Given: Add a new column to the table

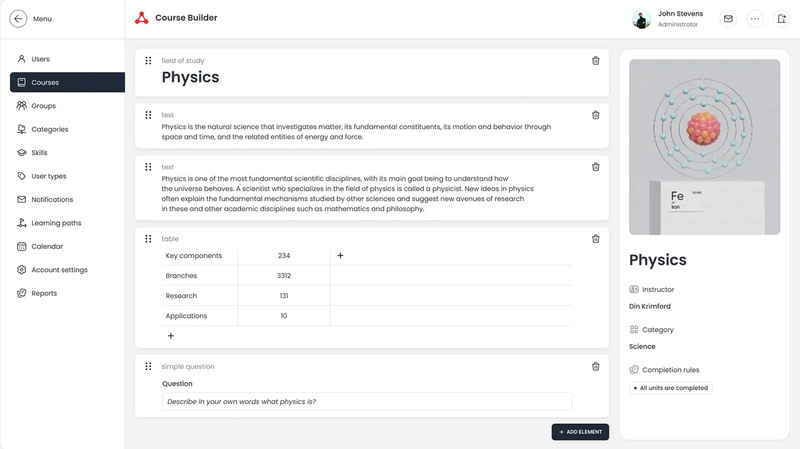Looking at the screenshot, I should (x=340, y=256).
